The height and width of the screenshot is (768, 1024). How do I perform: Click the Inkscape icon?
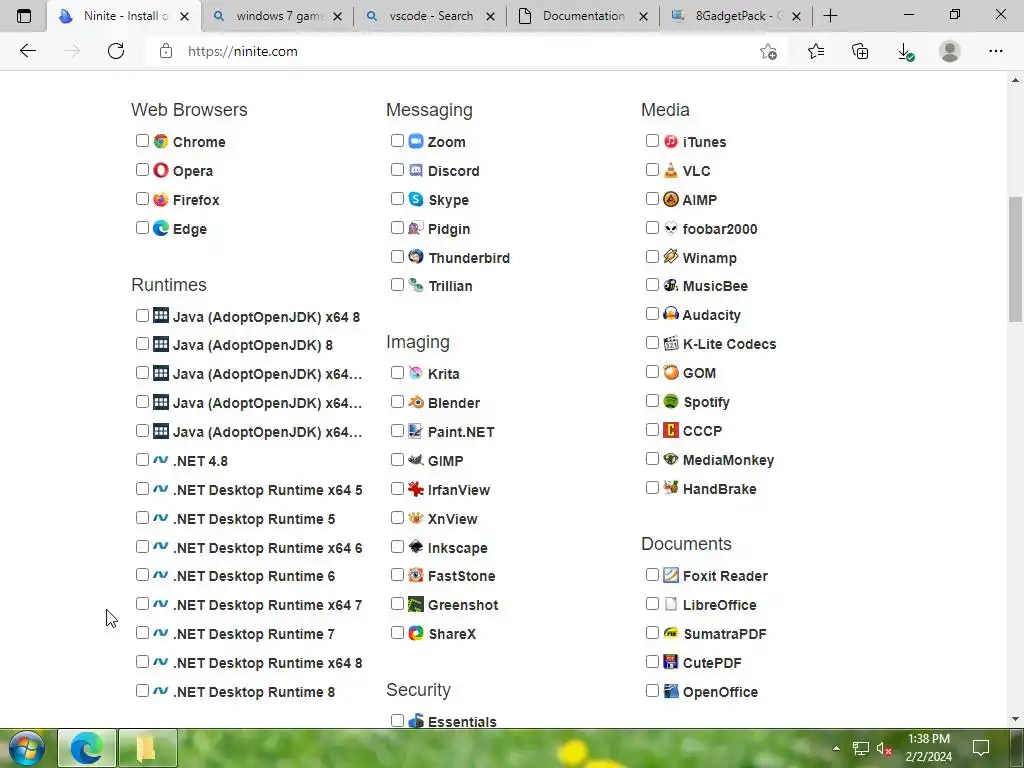(x=416, y=547)
